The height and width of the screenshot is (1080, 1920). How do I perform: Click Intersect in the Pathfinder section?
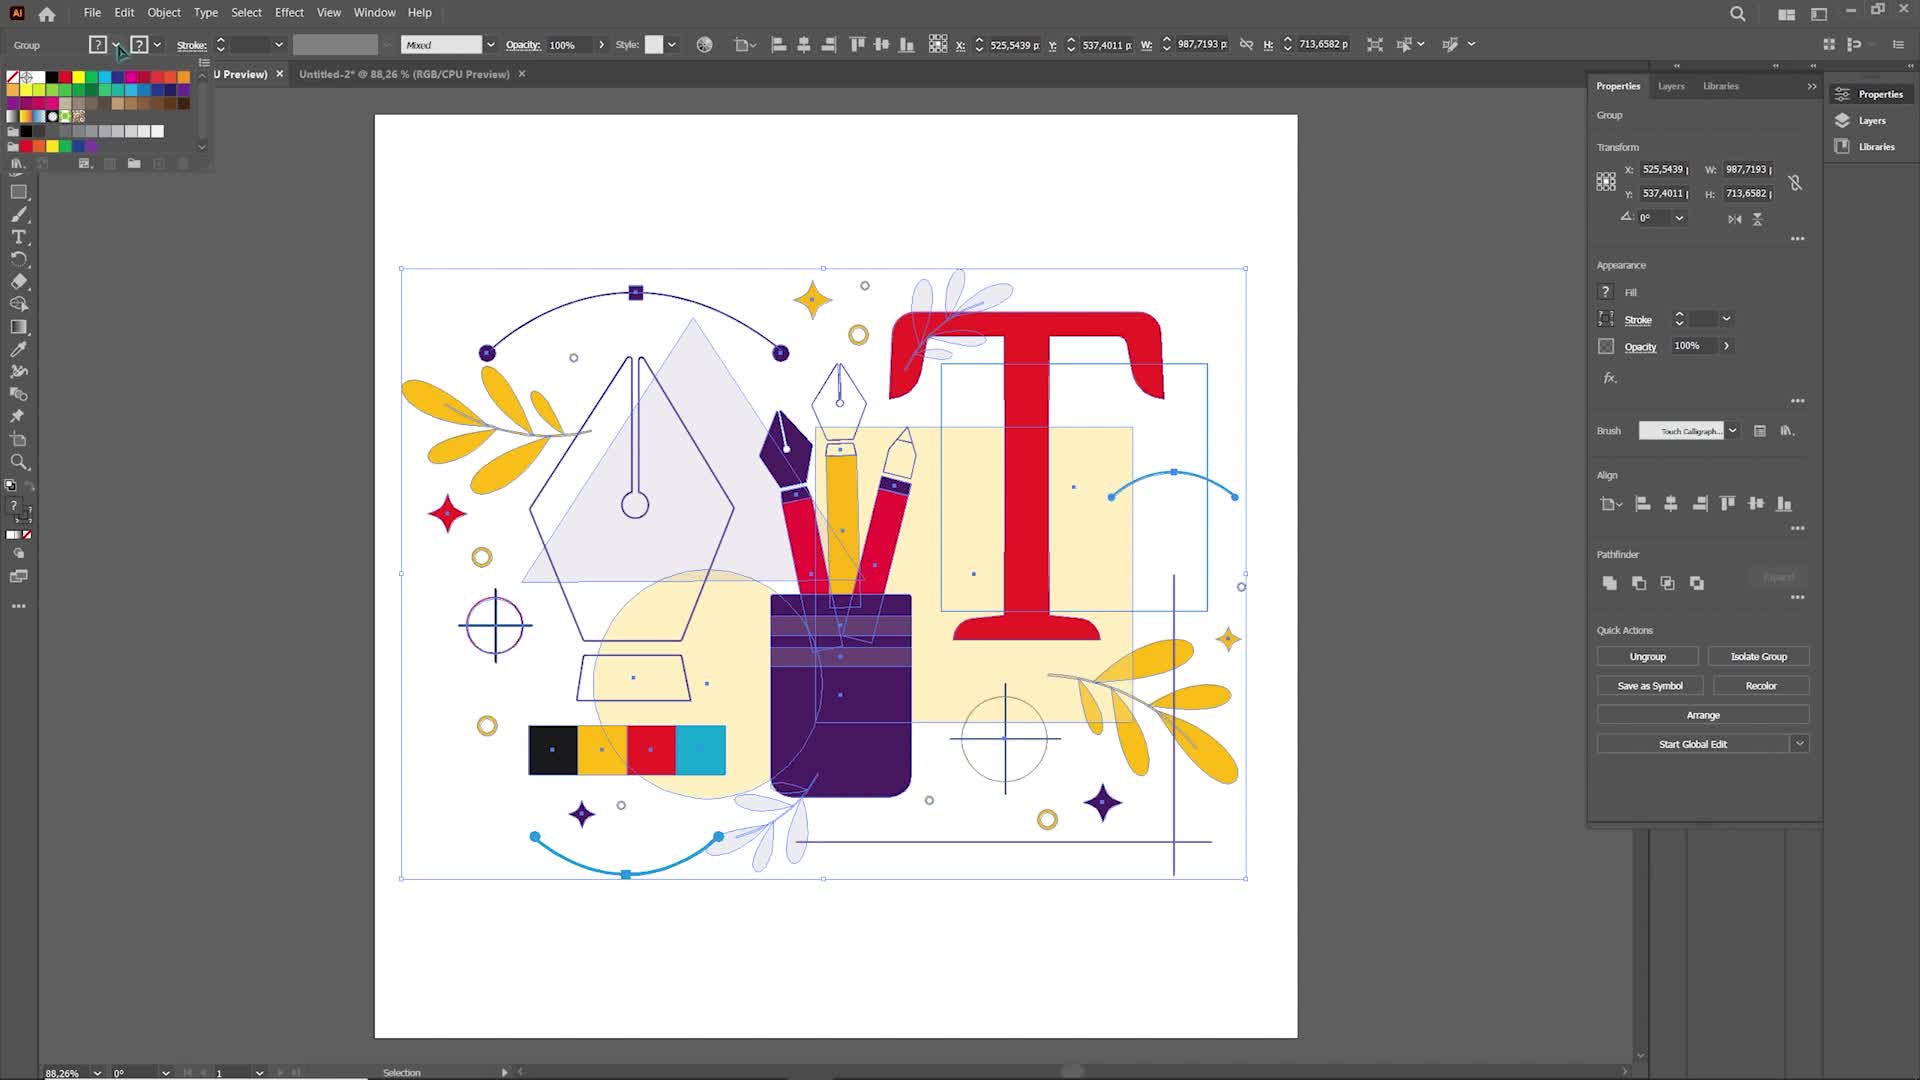pyautogui.click(x=1667, y=583)
